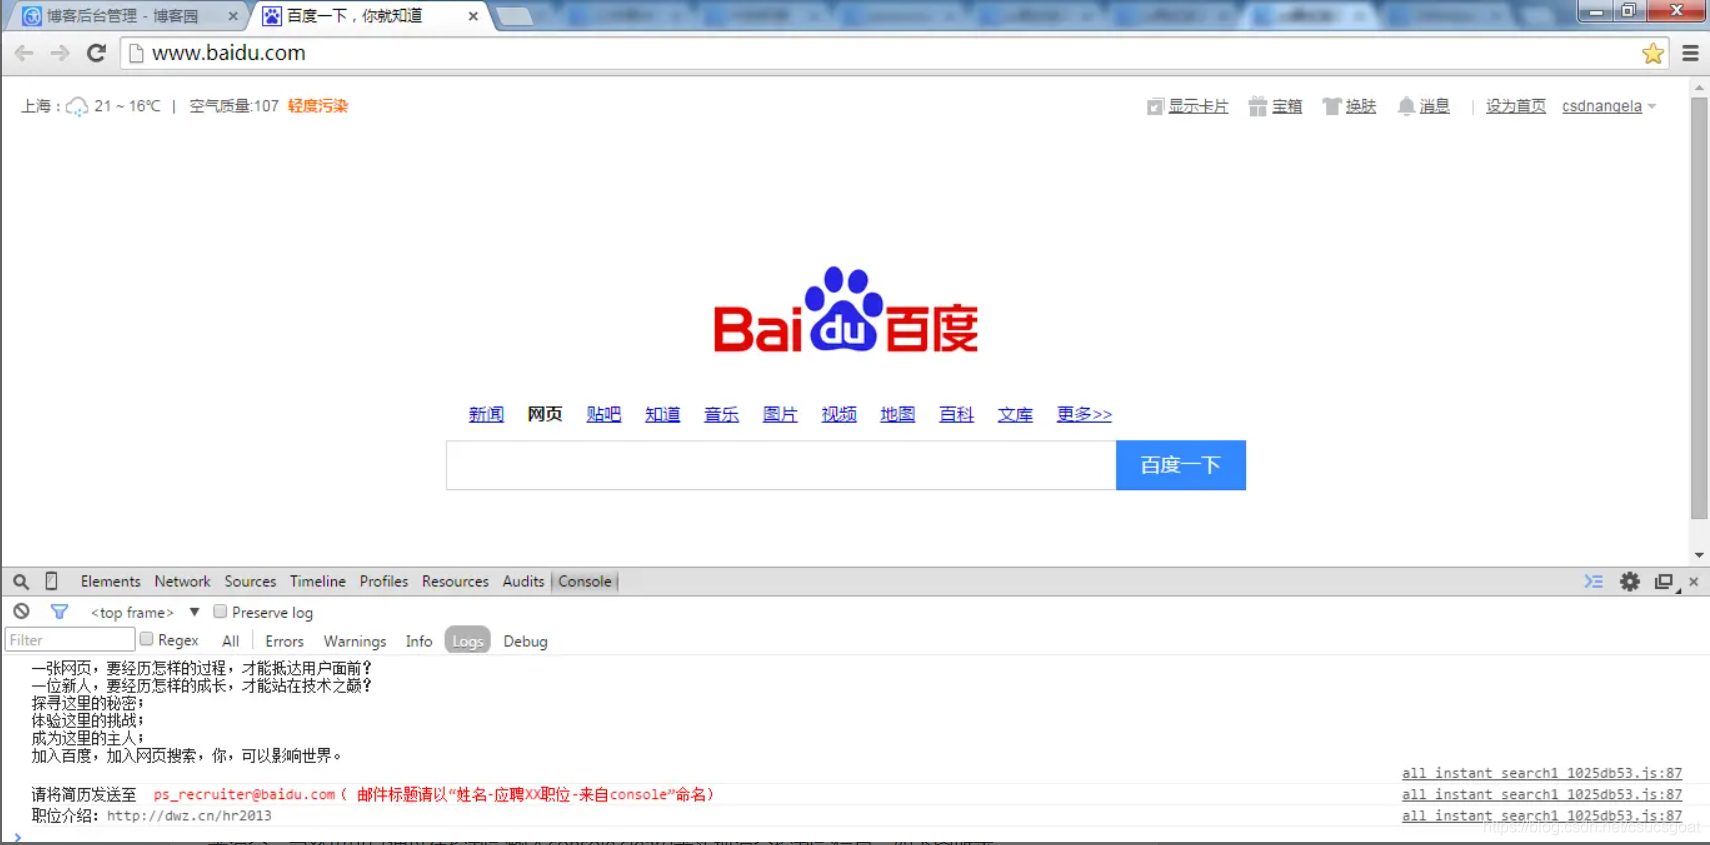Open the 视频 category
The width and height of the screenshot is (1710, 845).
(839, 414)
